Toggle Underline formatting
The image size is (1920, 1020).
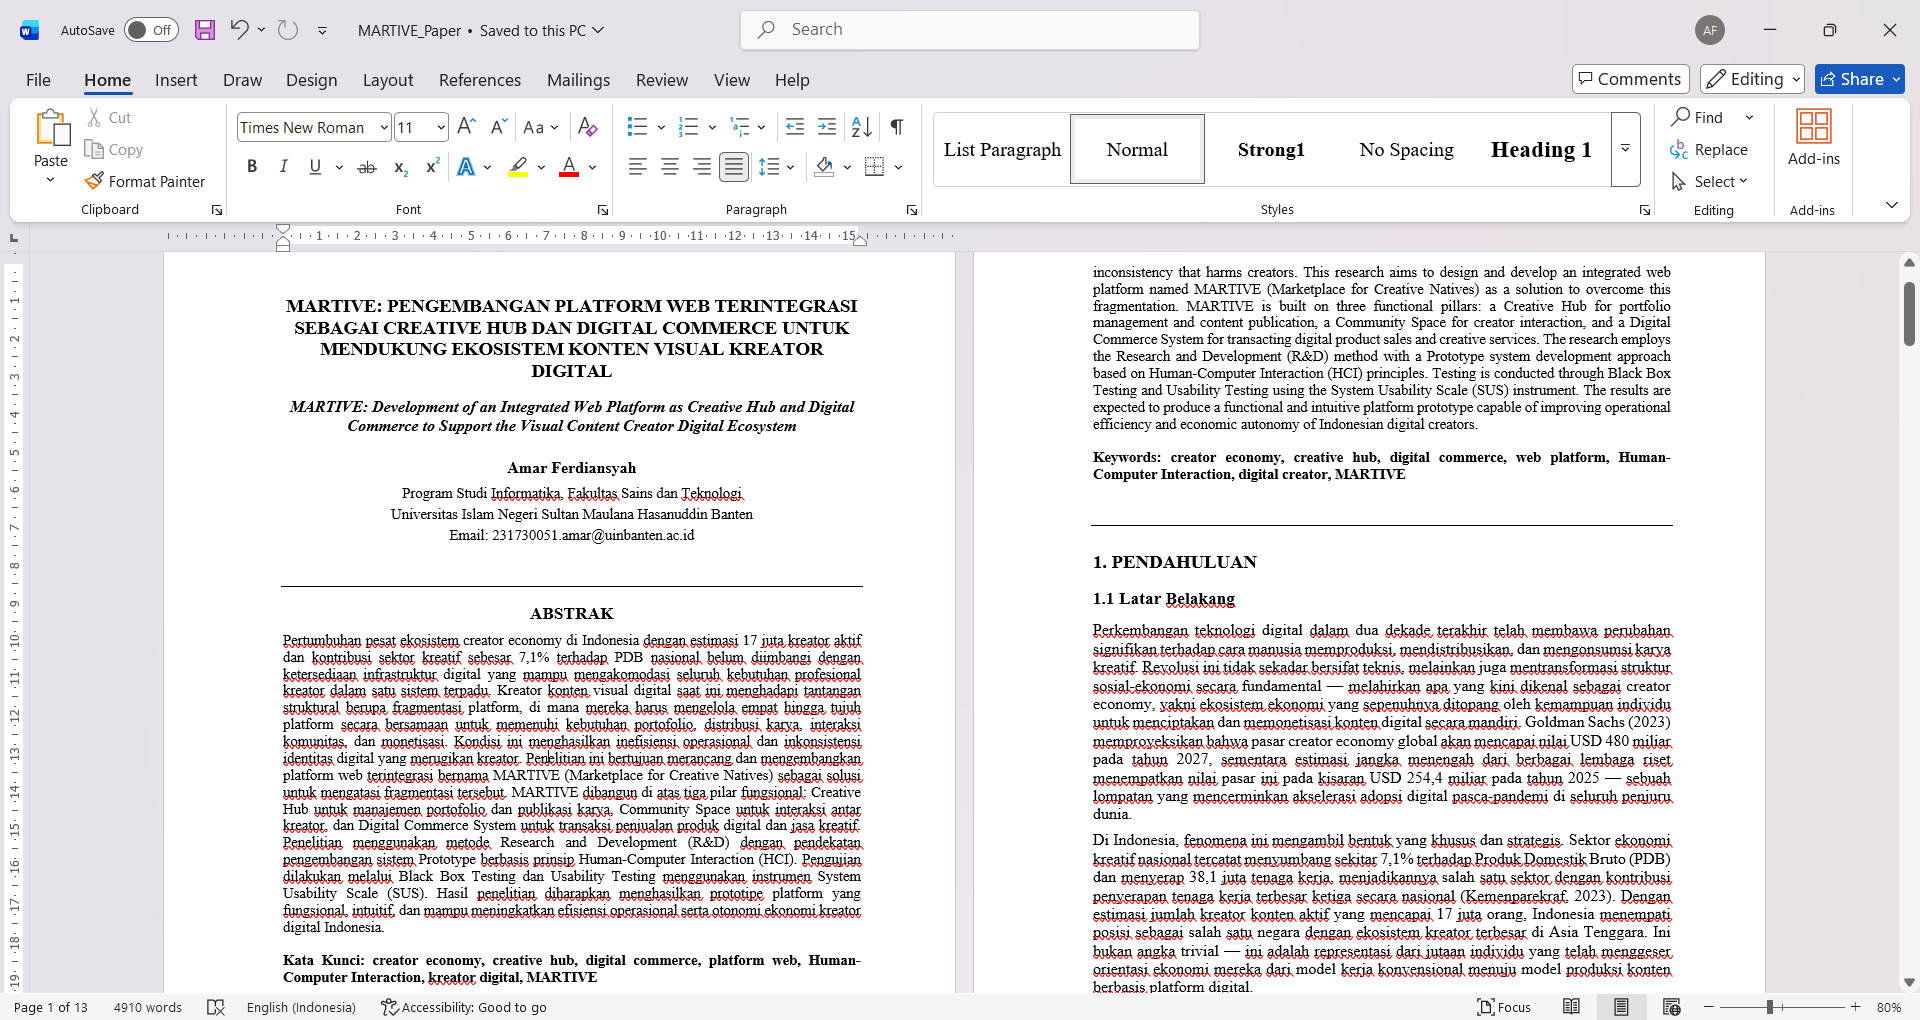coord(315,167)
